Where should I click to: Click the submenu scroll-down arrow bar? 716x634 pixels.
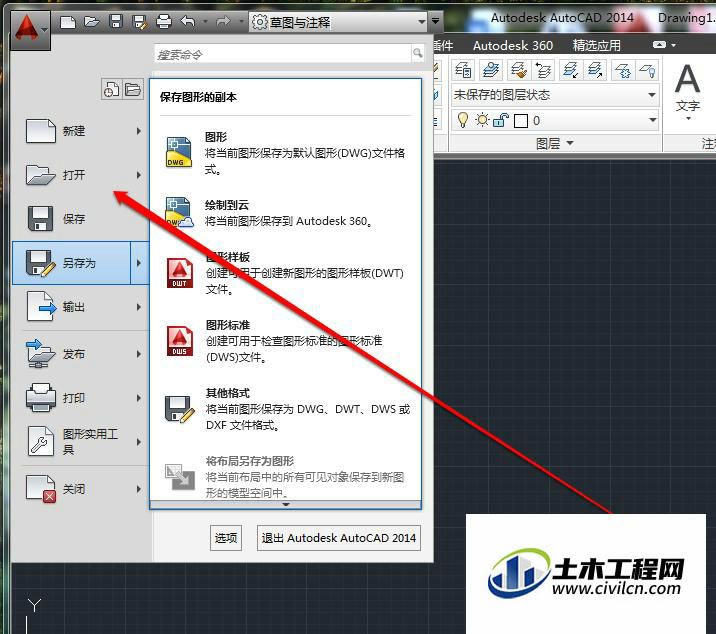(285, 505)
